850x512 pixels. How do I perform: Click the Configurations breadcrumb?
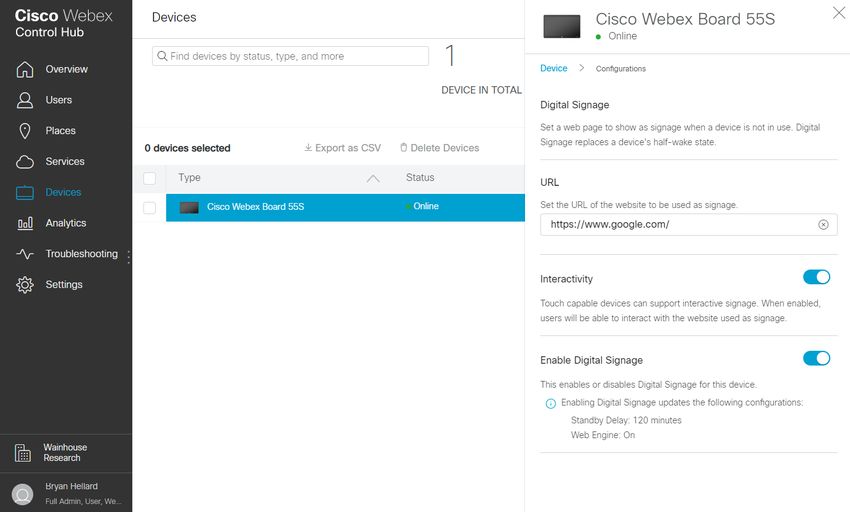[621, 69]
